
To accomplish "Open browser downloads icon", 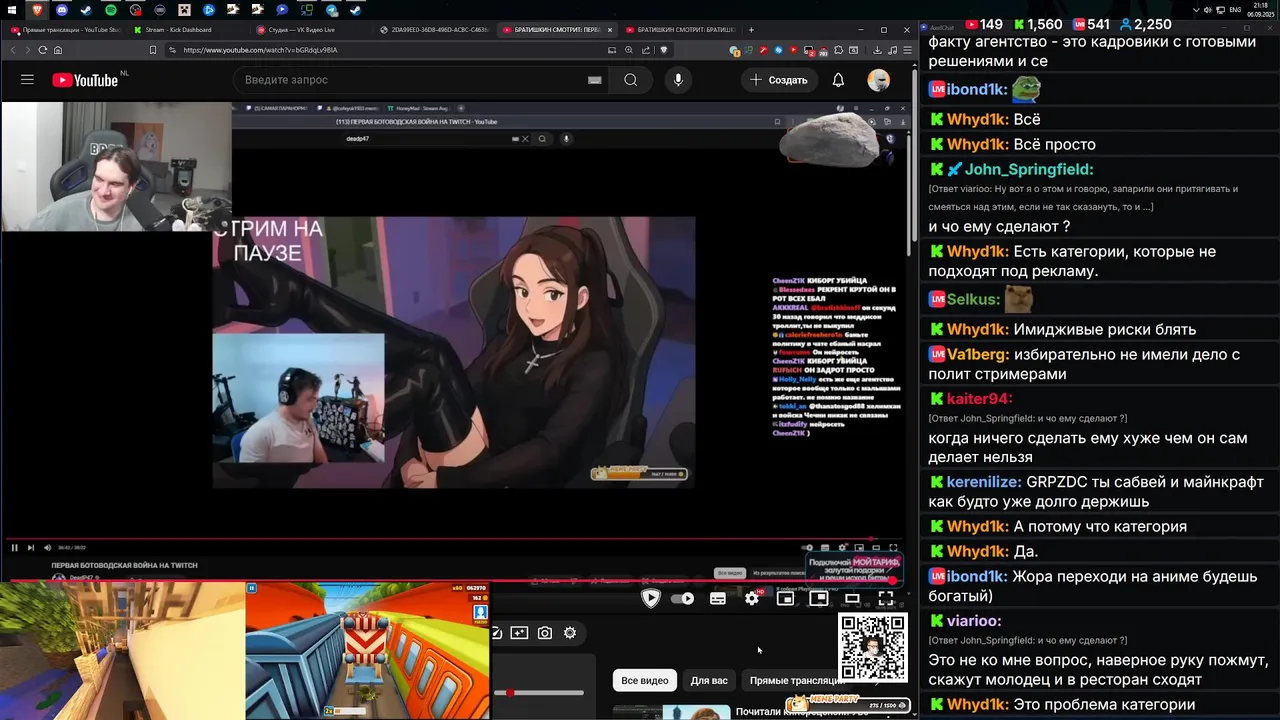I will pyautogui.click(x=877, y=50).
